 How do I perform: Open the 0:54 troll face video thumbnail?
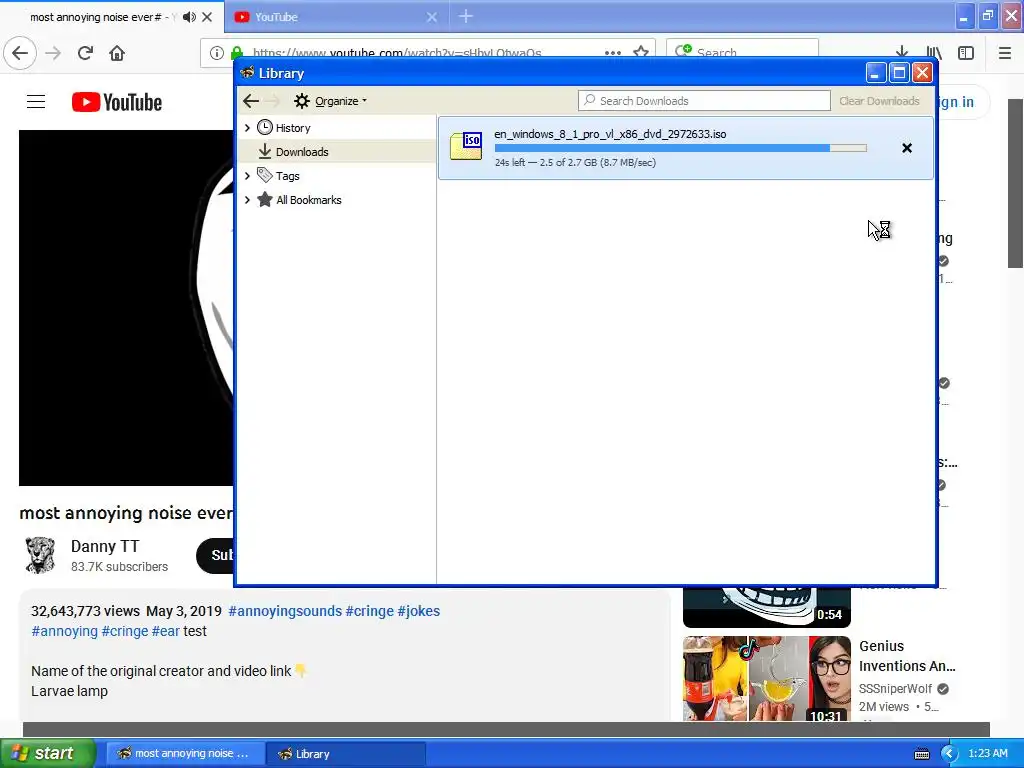[767, 607]
